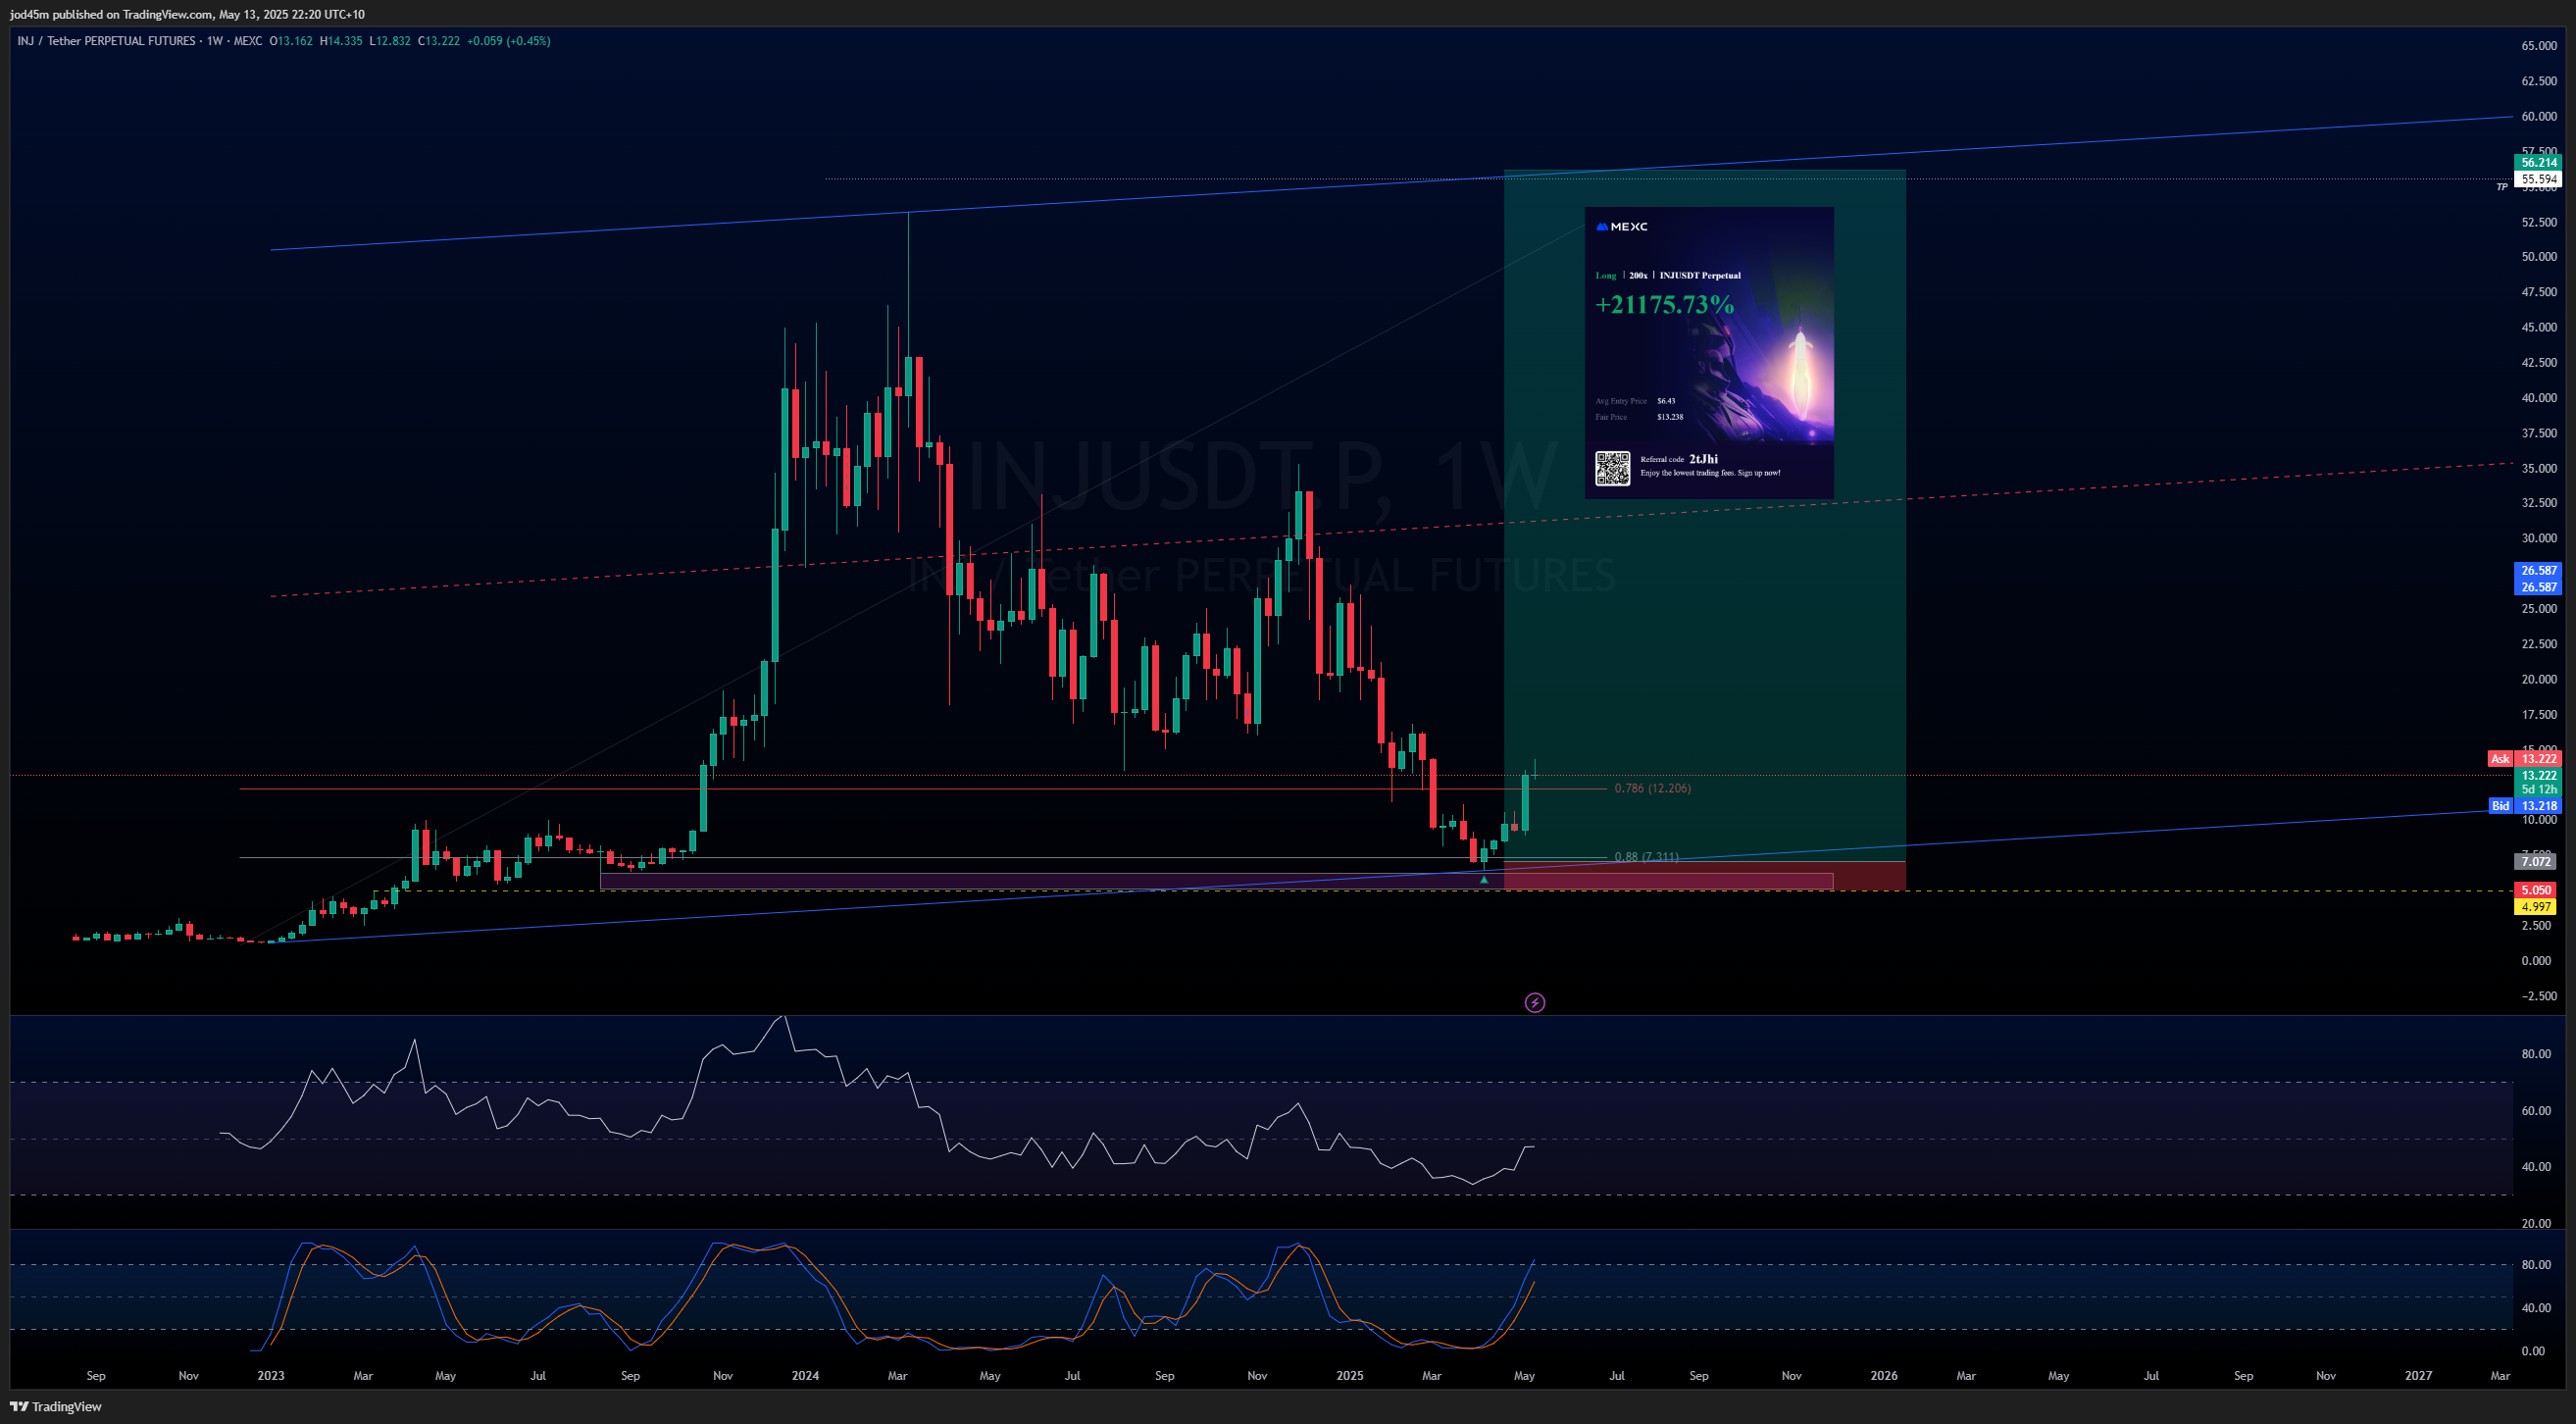Click the Avg Entry Price $6.43 value
The height and width of the screenshot is (1424, 2576).
pyautogui.click(x=1666, y=401)
